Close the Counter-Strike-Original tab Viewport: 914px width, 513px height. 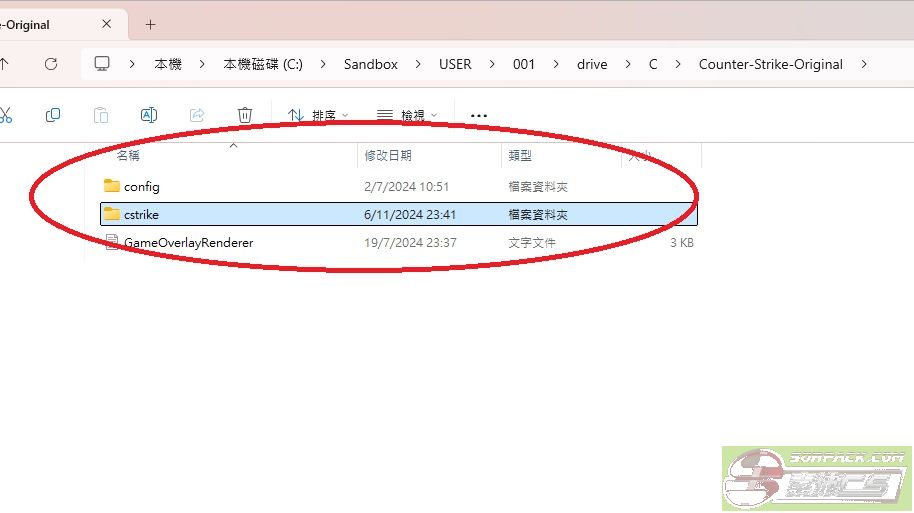106,24
